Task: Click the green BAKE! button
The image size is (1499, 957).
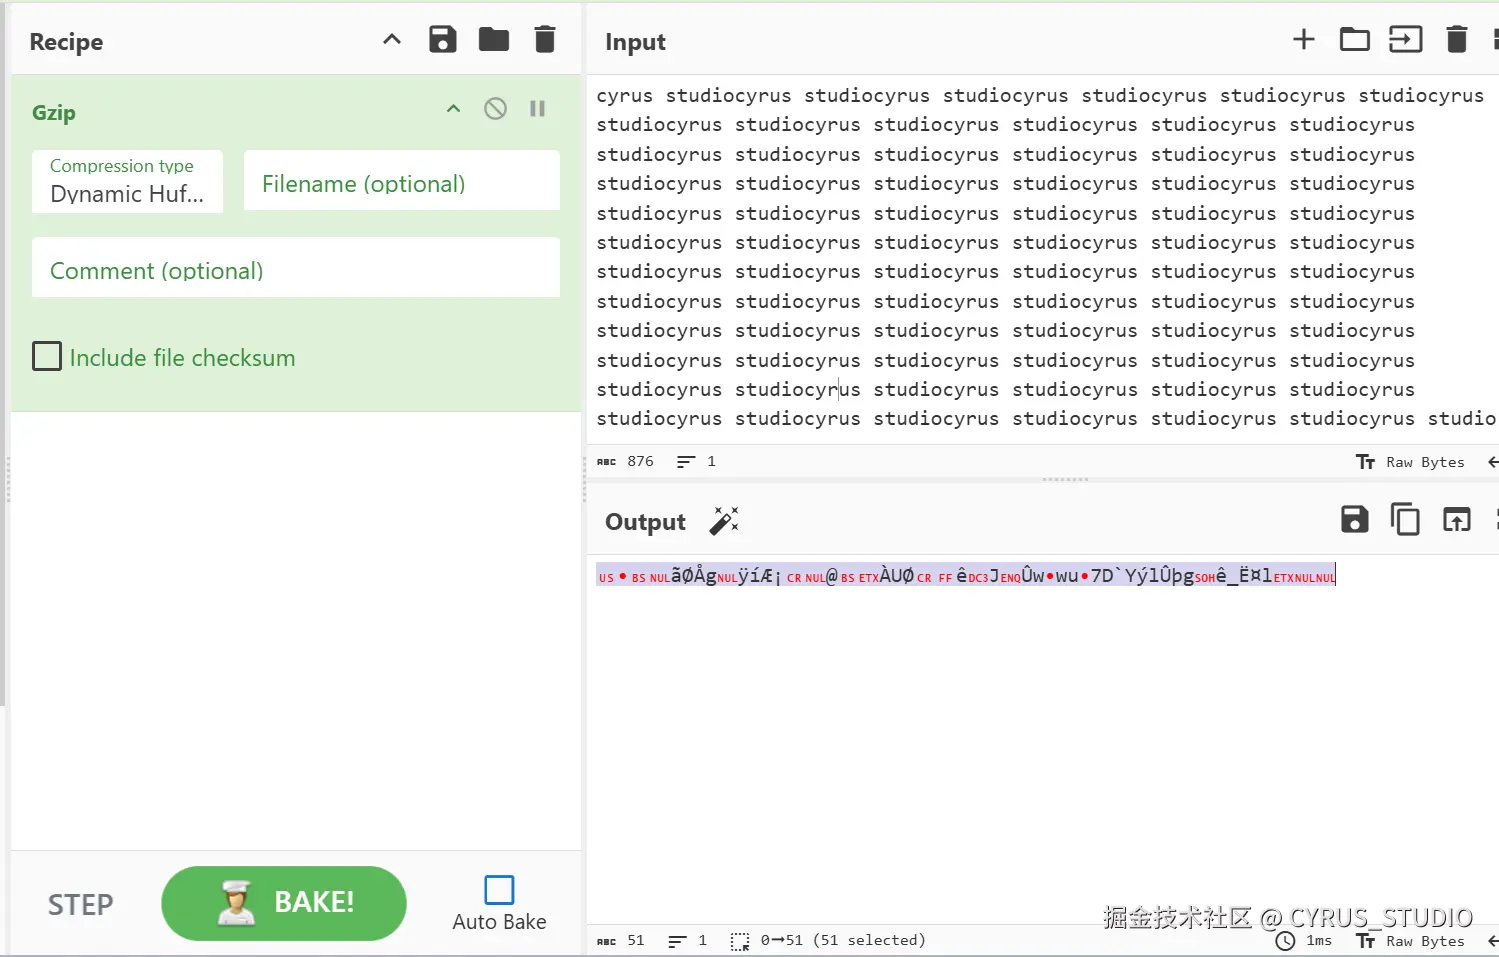Action: (284, 903)
